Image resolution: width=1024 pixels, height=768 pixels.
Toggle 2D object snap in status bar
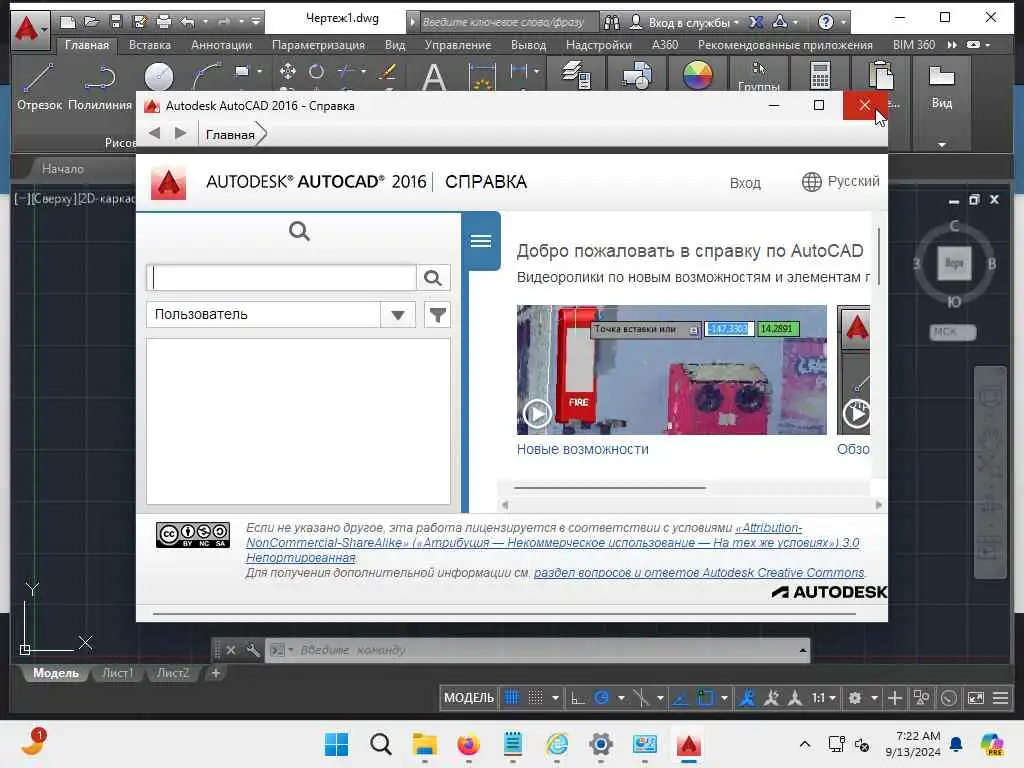(705, 697)
